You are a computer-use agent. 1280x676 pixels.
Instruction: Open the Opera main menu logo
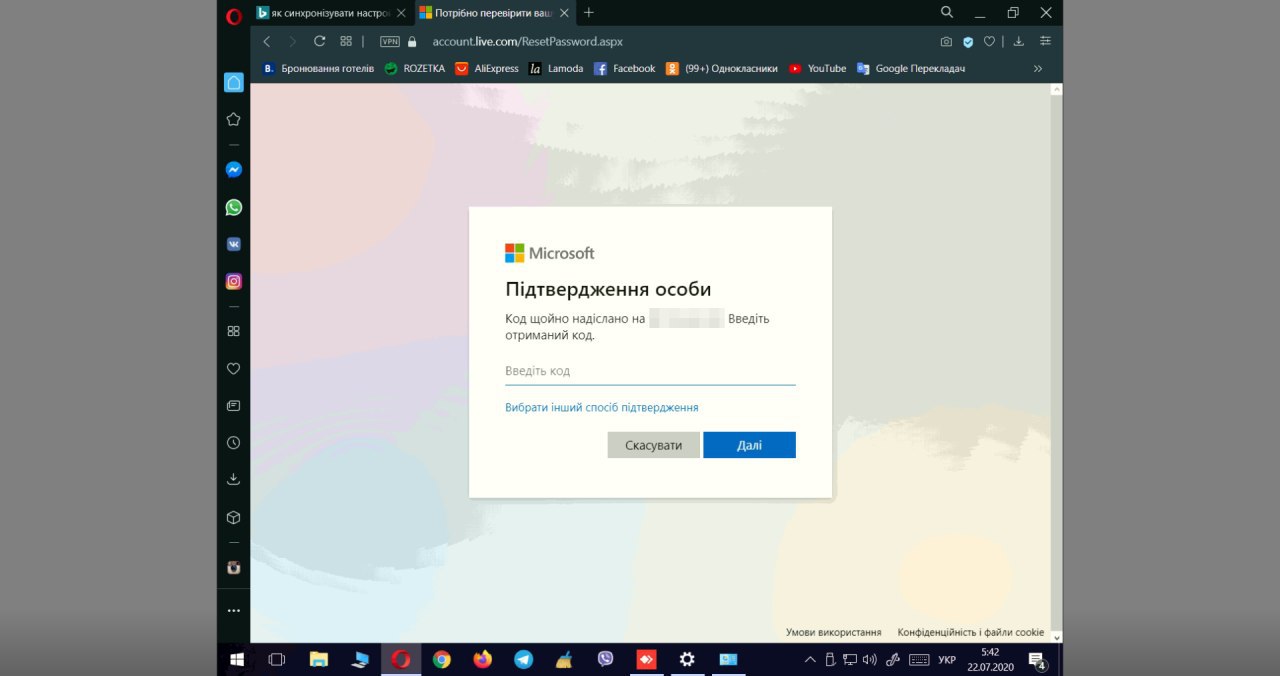234,15
